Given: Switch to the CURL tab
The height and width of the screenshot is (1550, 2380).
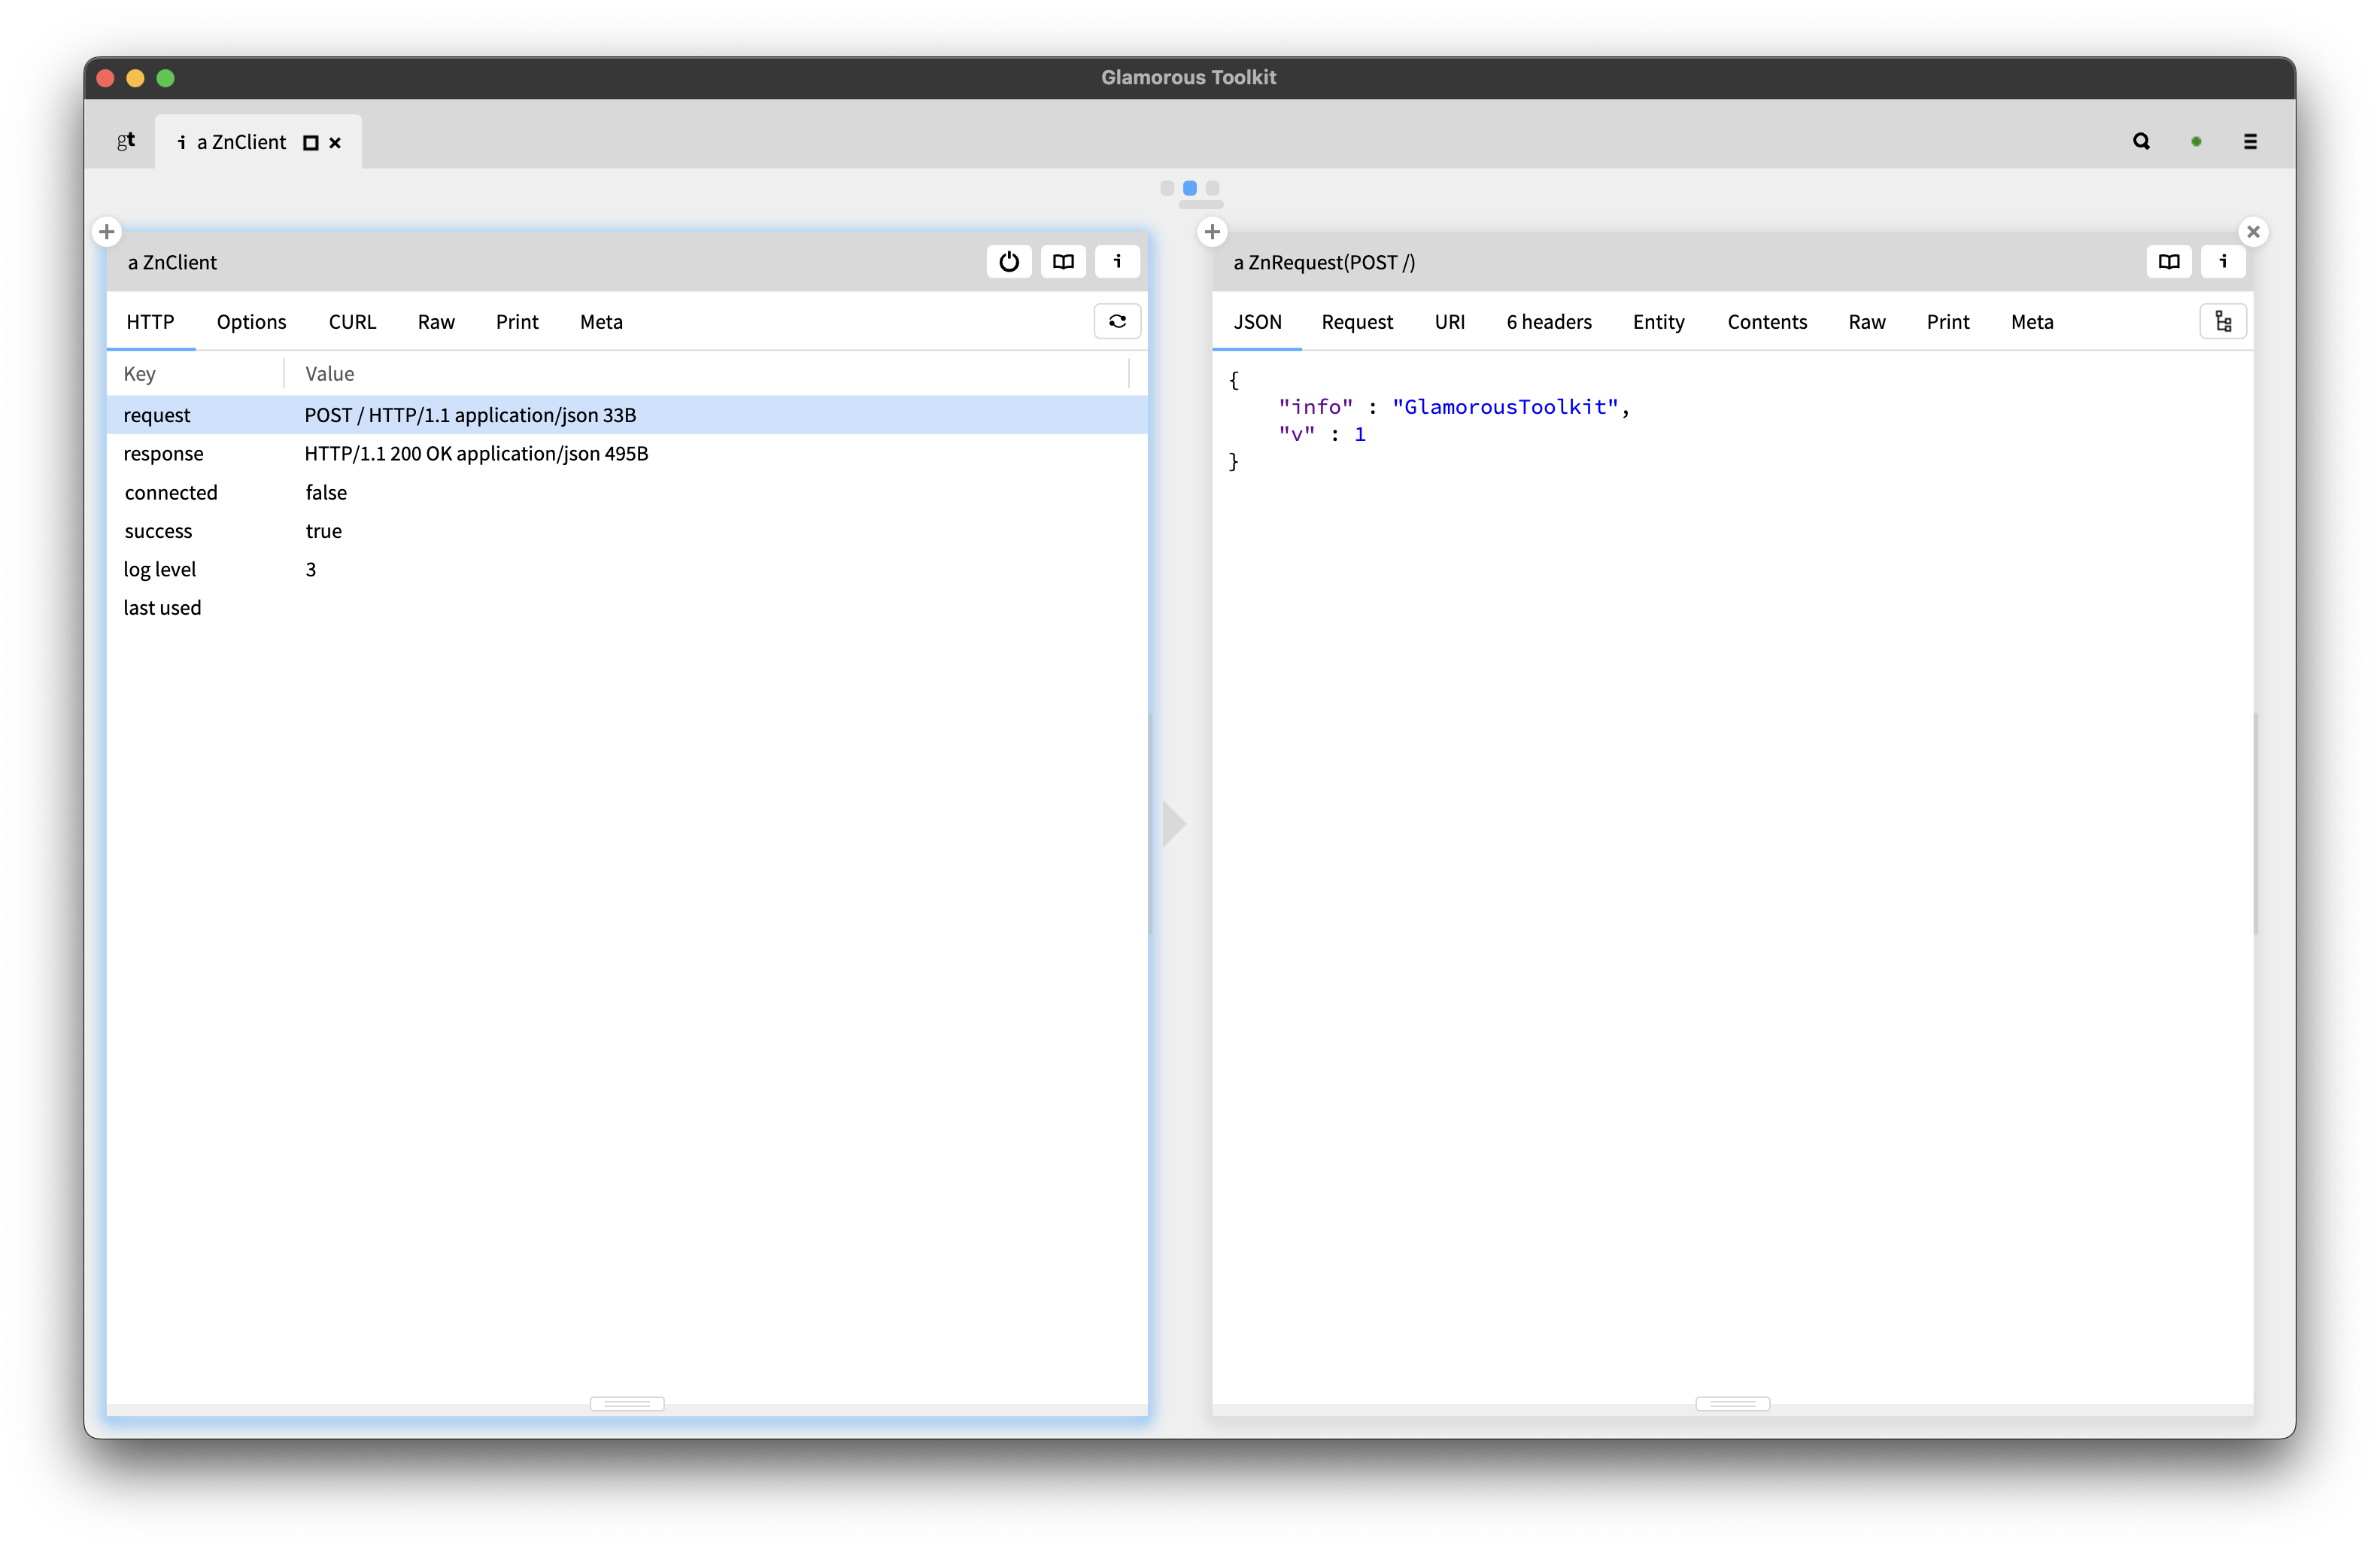Looking at the screenshot, I should point(352,321).
